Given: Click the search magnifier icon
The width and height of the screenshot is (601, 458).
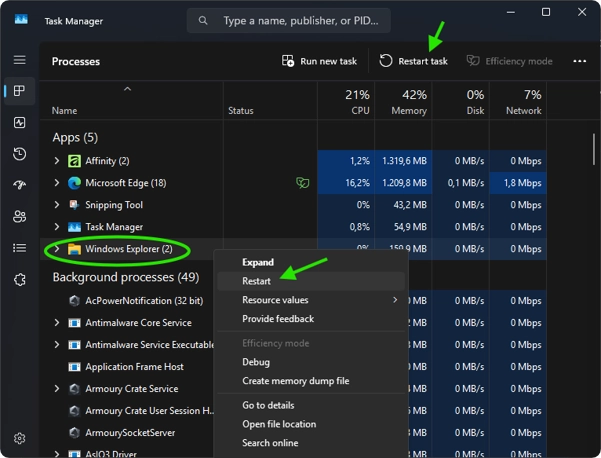Looking at the screenshot, I should coord(203,20).
